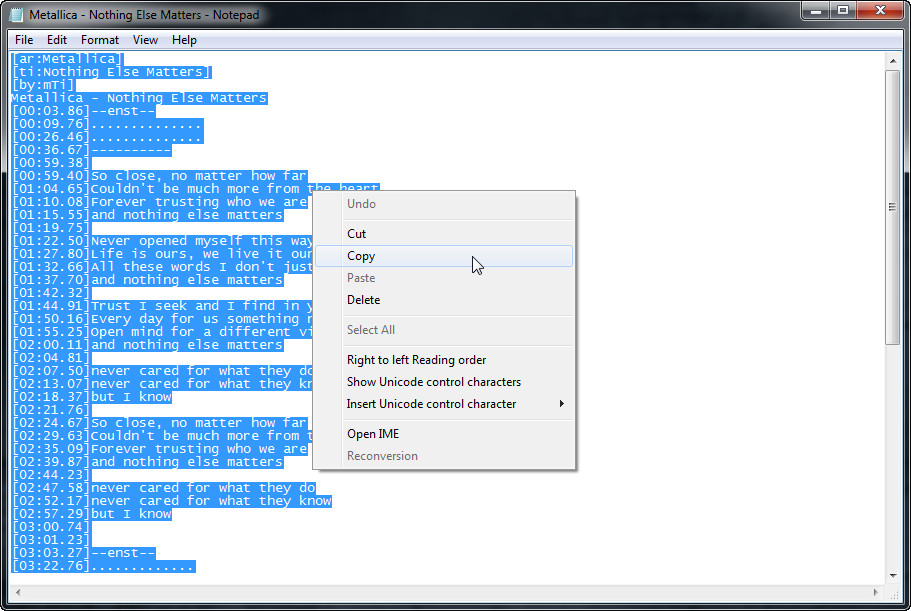911x611 pixels.
Task: Click the vertical scrollbar up arrow
Action: [x=893, y=60]
